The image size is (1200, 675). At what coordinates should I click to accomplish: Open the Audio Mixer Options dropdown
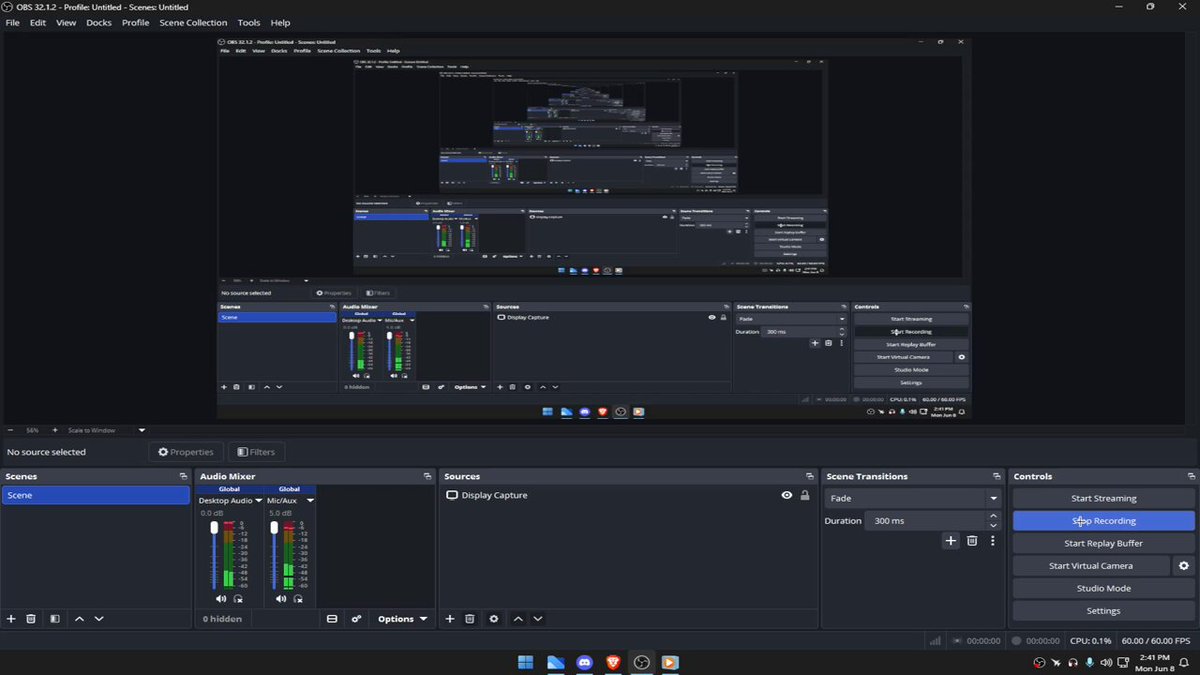[402, 619]
